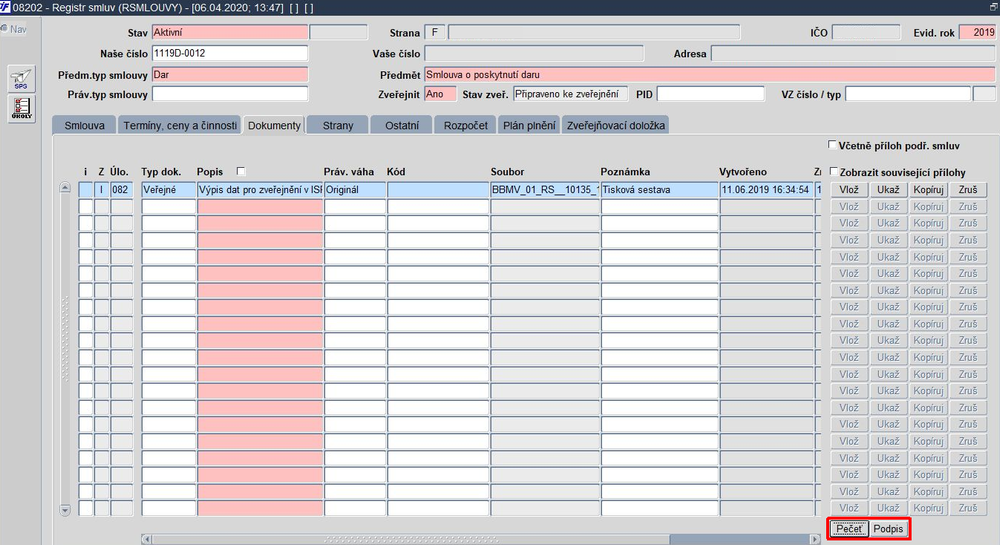Click the table scroll up arrow
This screenshot has width=1000, height=545.
pos(65,187)
